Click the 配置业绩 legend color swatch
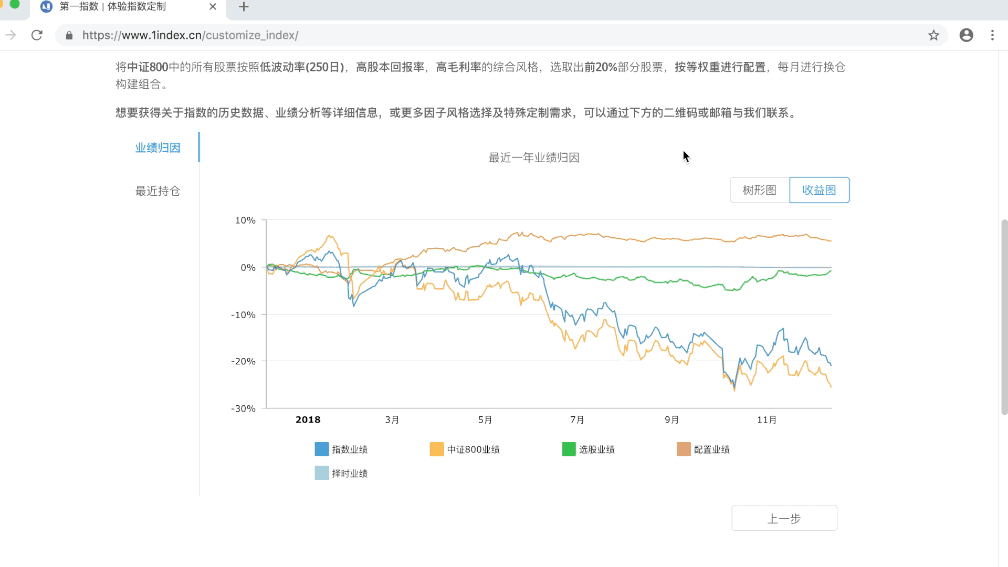This screenshot has height=567, width=1008. [684, 450]
